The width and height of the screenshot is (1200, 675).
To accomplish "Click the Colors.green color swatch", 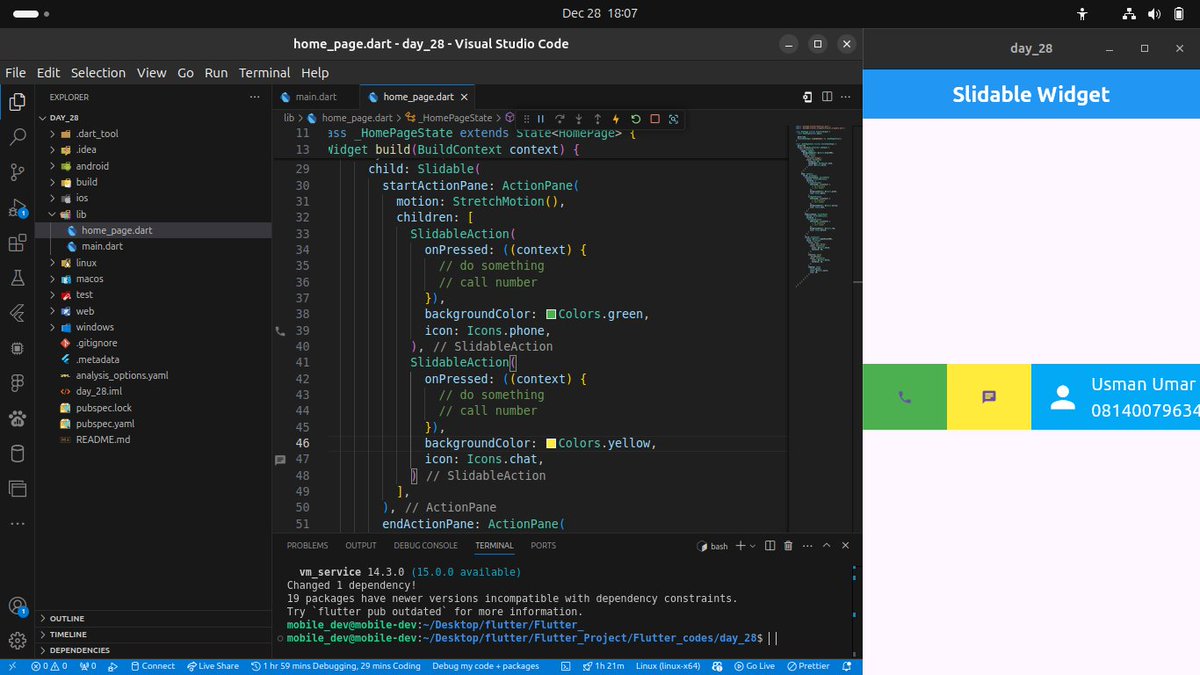I will [551, 314].
